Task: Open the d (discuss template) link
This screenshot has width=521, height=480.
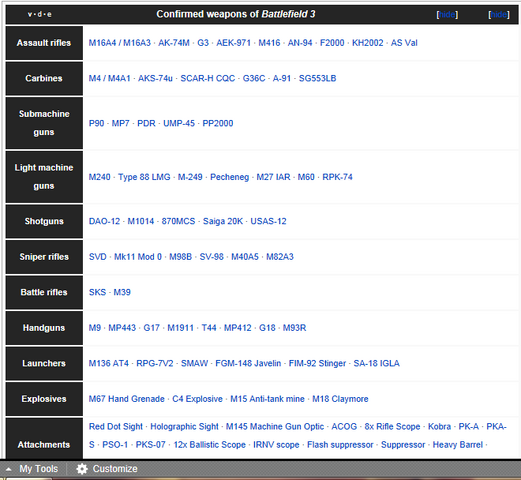Action: click(40, 14)
